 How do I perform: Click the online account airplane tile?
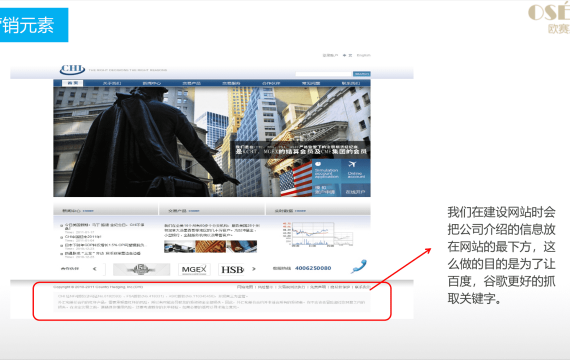(x=356, y=171)
